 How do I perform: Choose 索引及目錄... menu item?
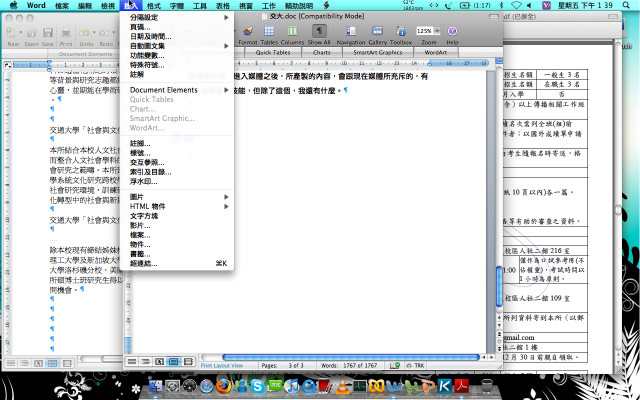pos(178,172)
